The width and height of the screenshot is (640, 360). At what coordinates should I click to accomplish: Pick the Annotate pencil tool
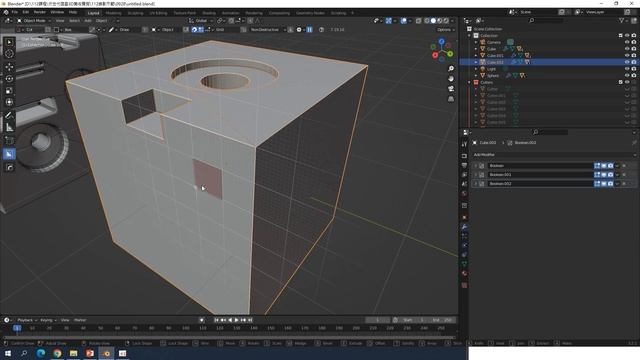coord(9,115)
